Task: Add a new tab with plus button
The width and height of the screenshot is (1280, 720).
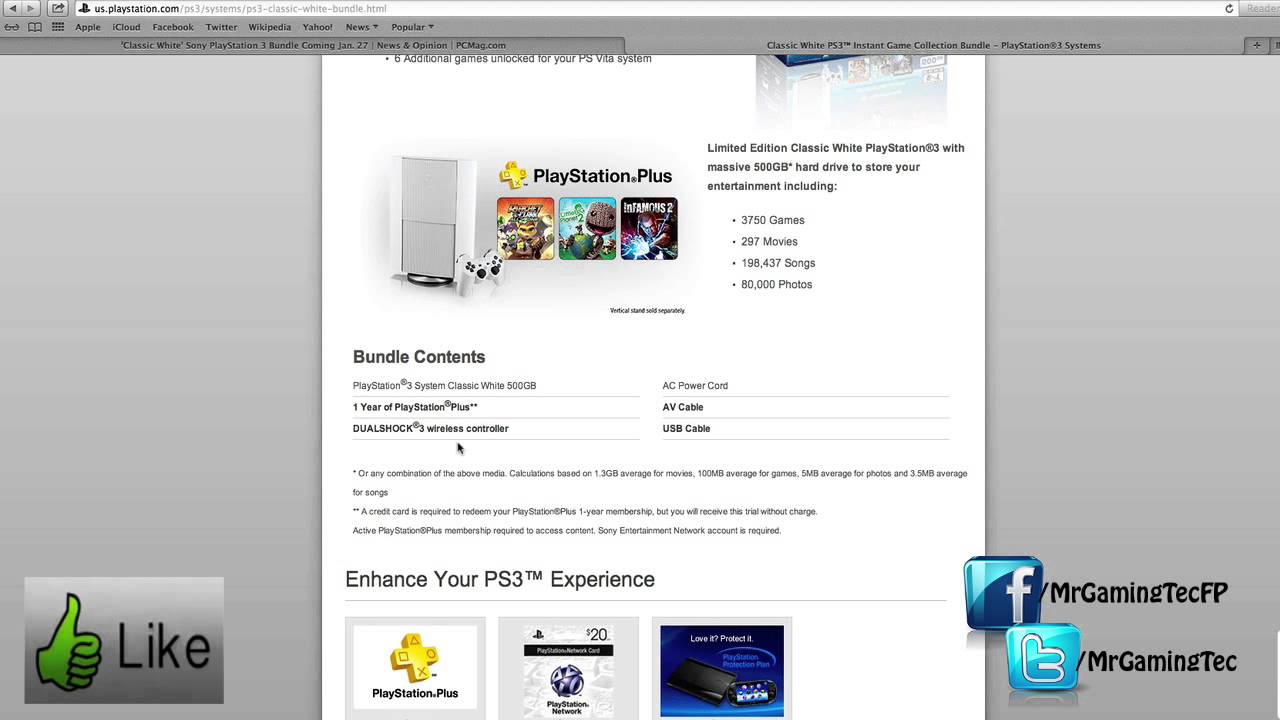Action: tap(1257, 45)
